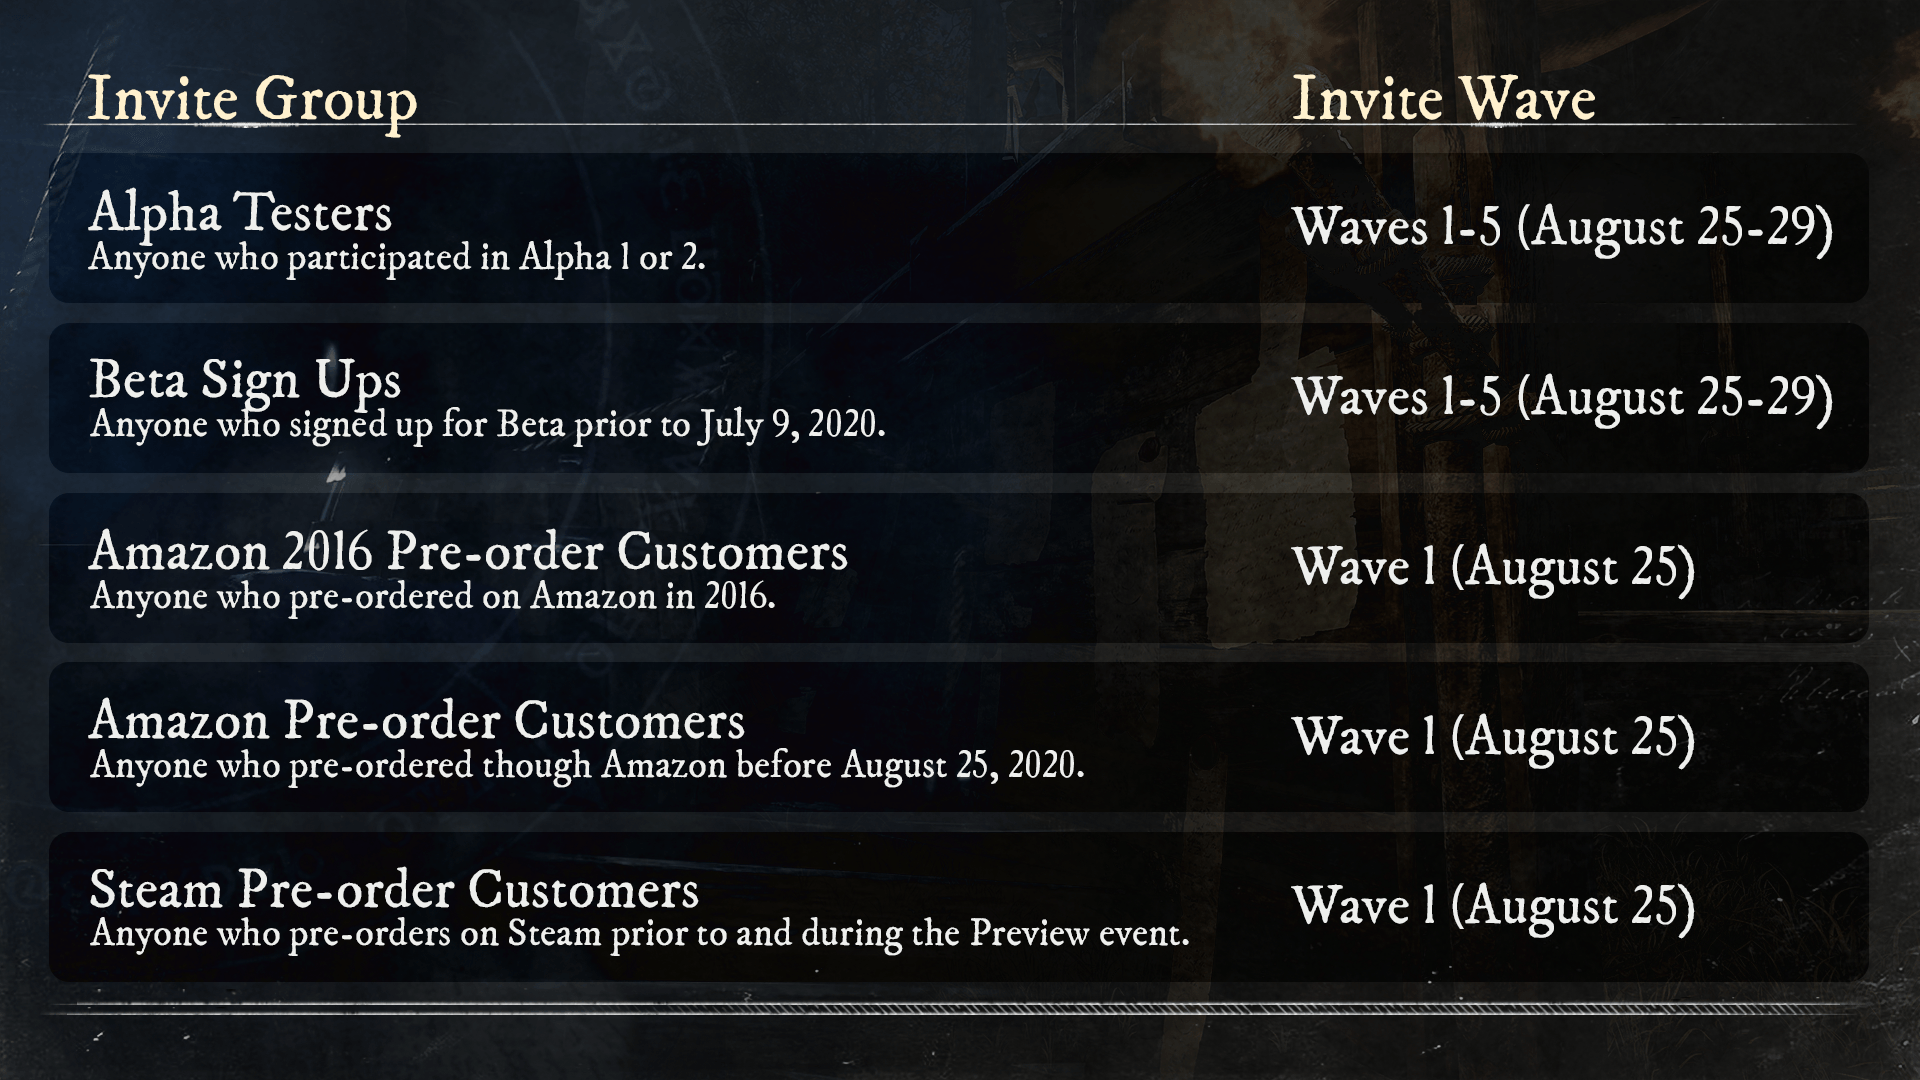Select Amazon 2016 row Wave 1 date

click(x=1494, y=567)
